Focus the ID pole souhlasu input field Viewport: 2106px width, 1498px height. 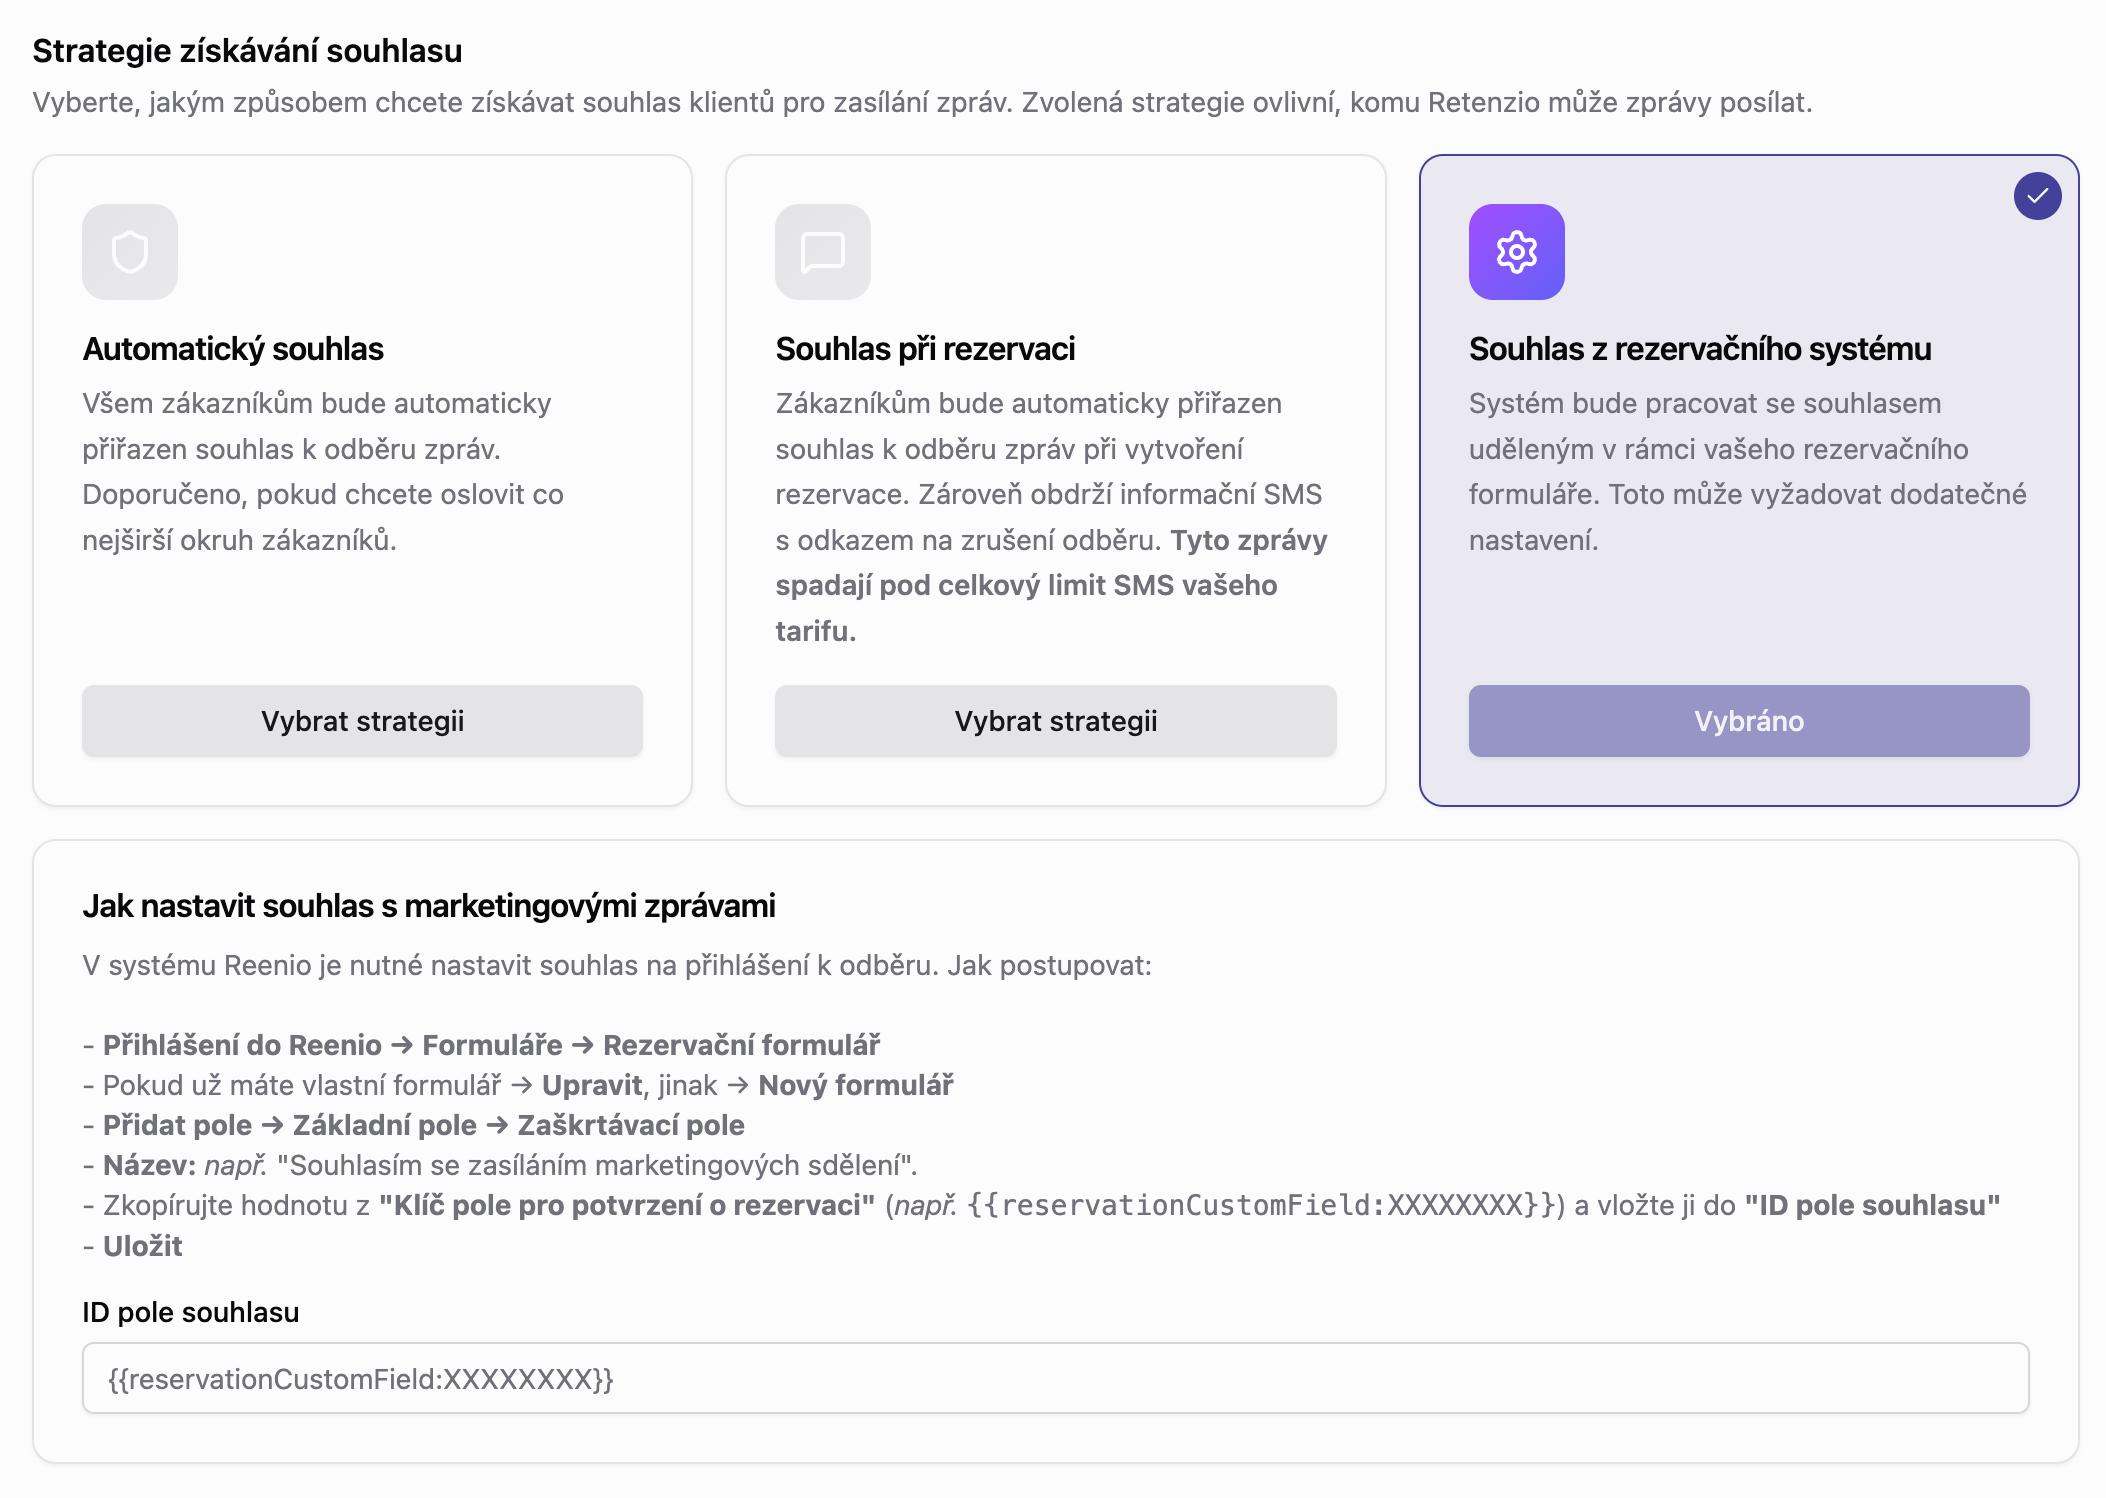(1055, 1378)
